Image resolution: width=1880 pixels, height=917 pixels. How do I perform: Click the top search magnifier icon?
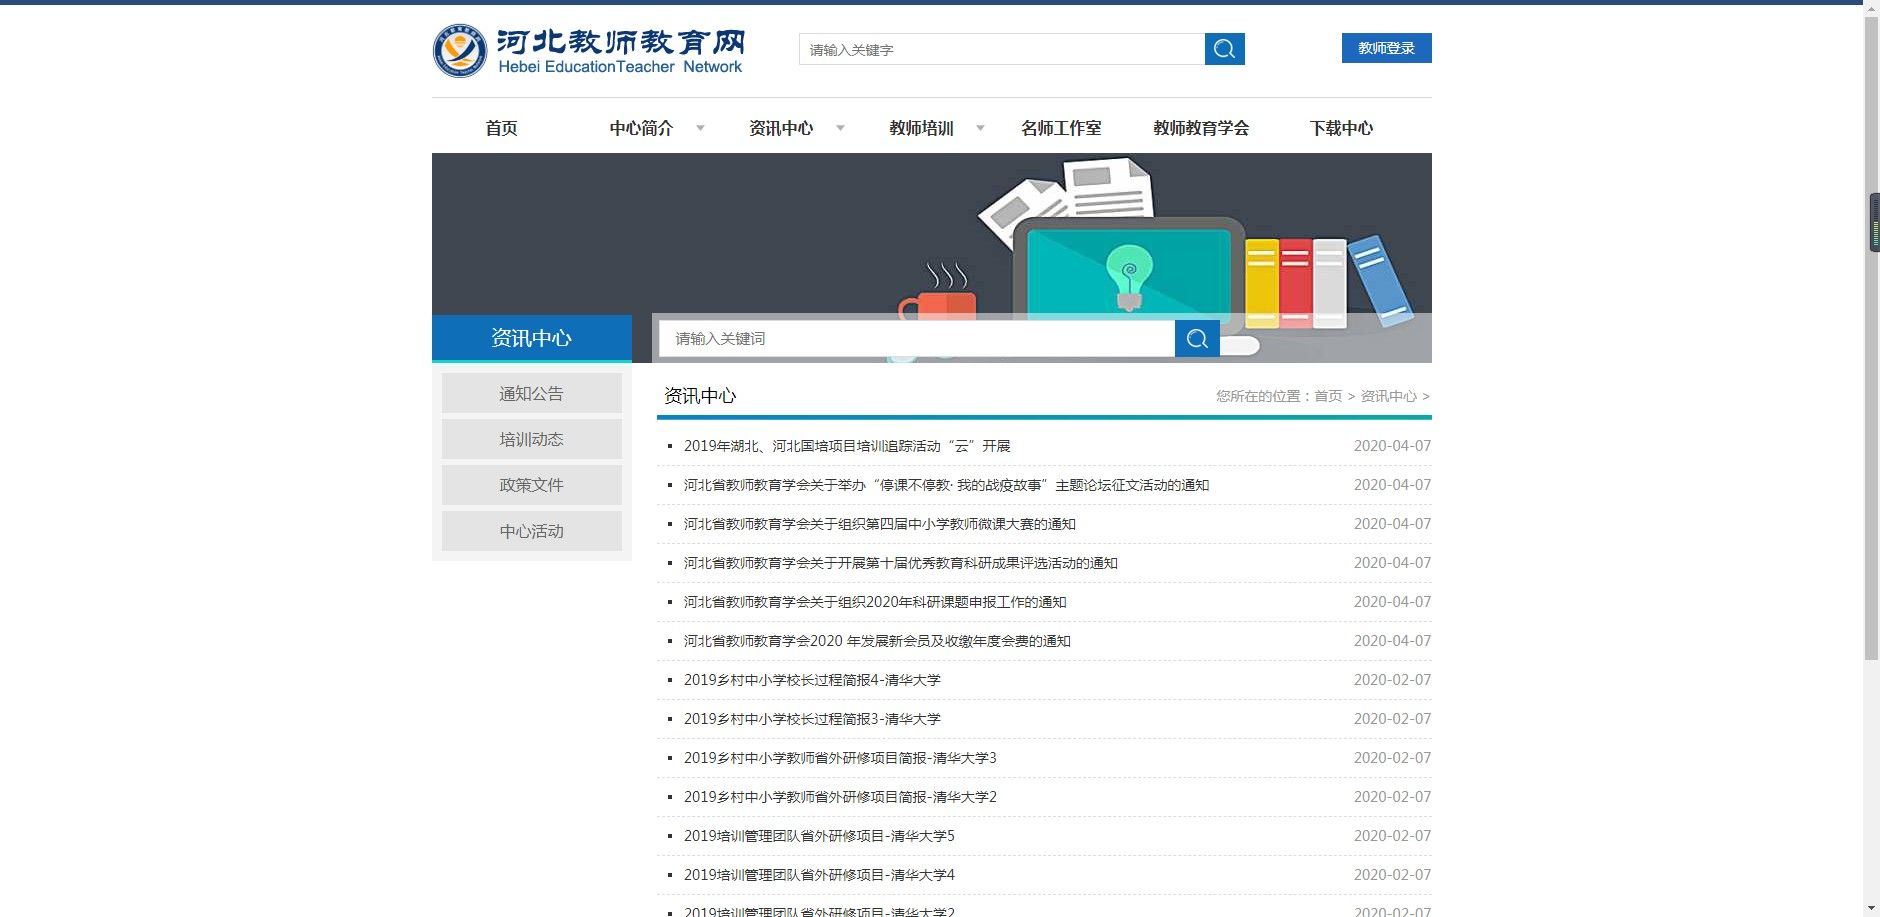1224,48
